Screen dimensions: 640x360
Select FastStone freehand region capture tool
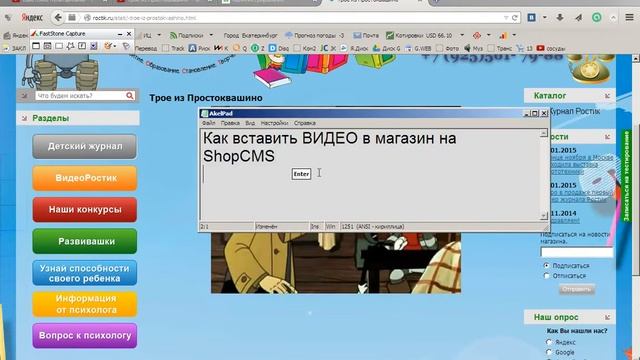pos(70,46)
